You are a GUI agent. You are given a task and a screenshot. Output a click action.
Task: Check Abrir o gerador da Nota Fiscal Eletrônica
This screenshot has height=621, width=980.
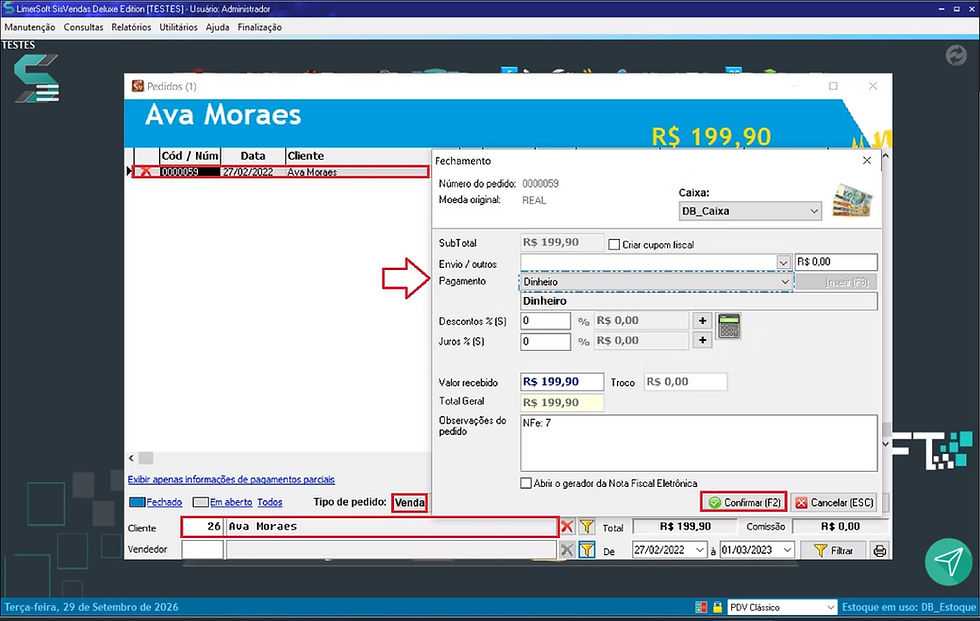(x=526, y=483)
